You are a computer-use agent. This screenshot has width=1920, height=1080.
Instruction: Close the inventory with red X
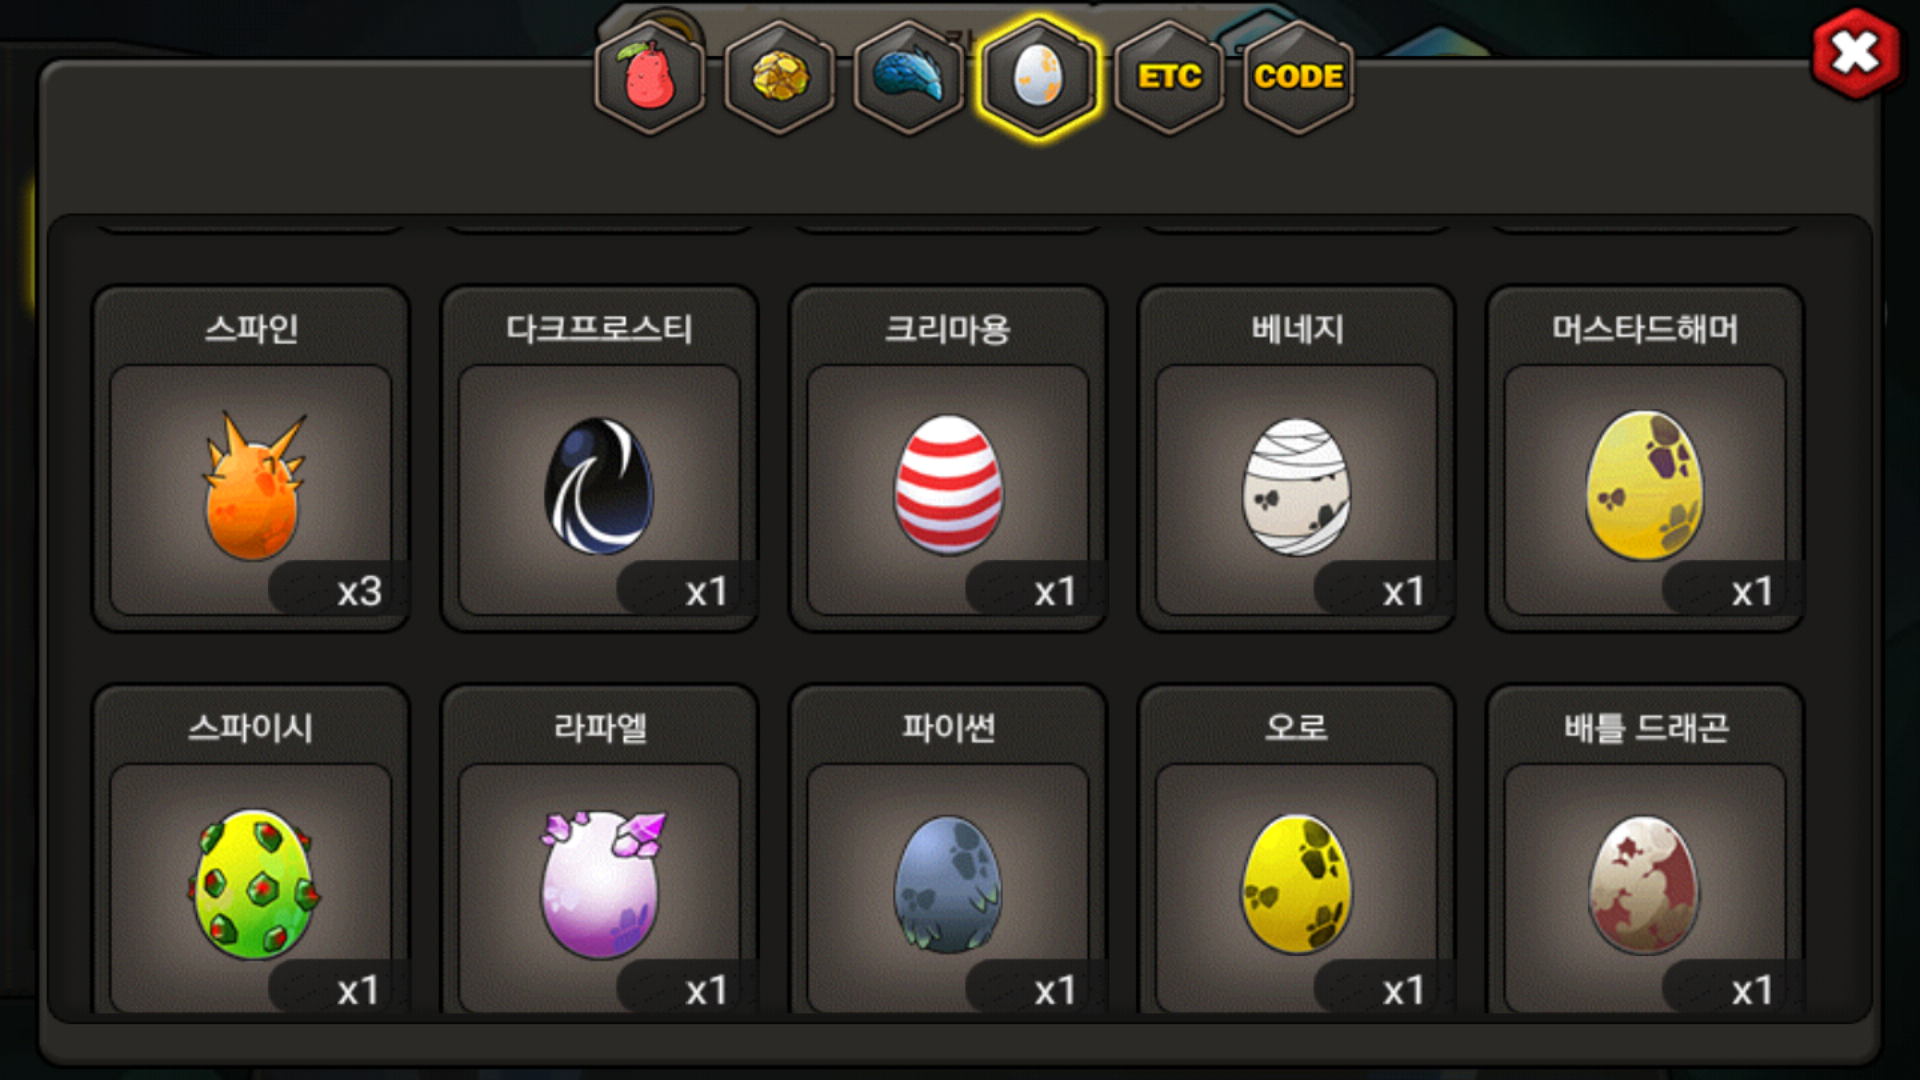point(1856,53)
